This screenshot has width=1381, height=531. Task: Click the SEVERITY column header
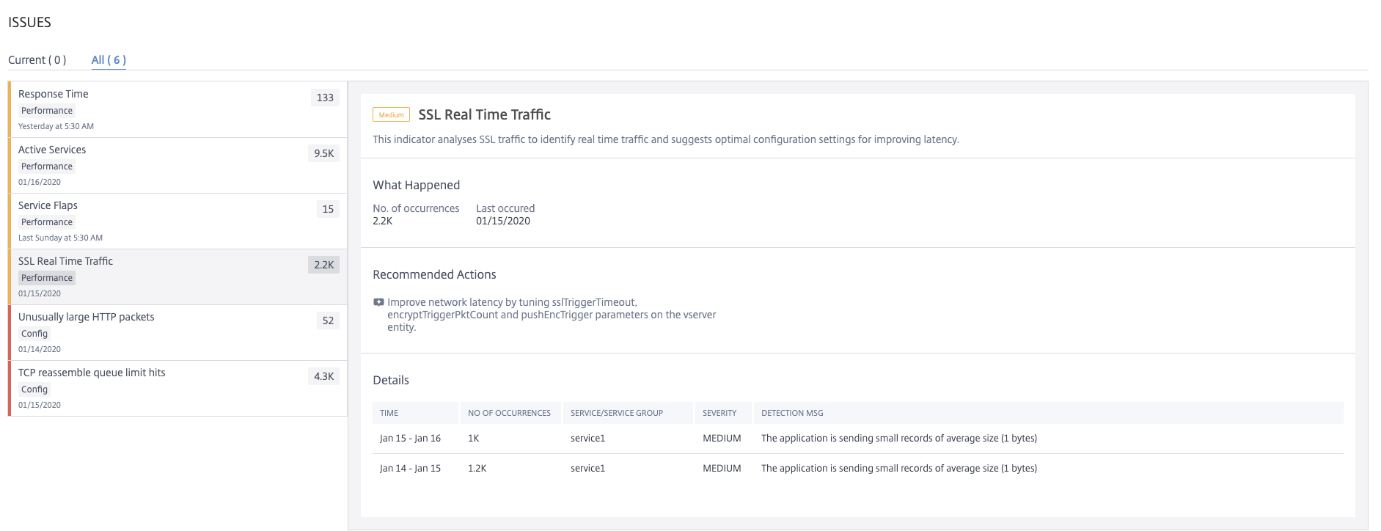(x=720, y=412)
